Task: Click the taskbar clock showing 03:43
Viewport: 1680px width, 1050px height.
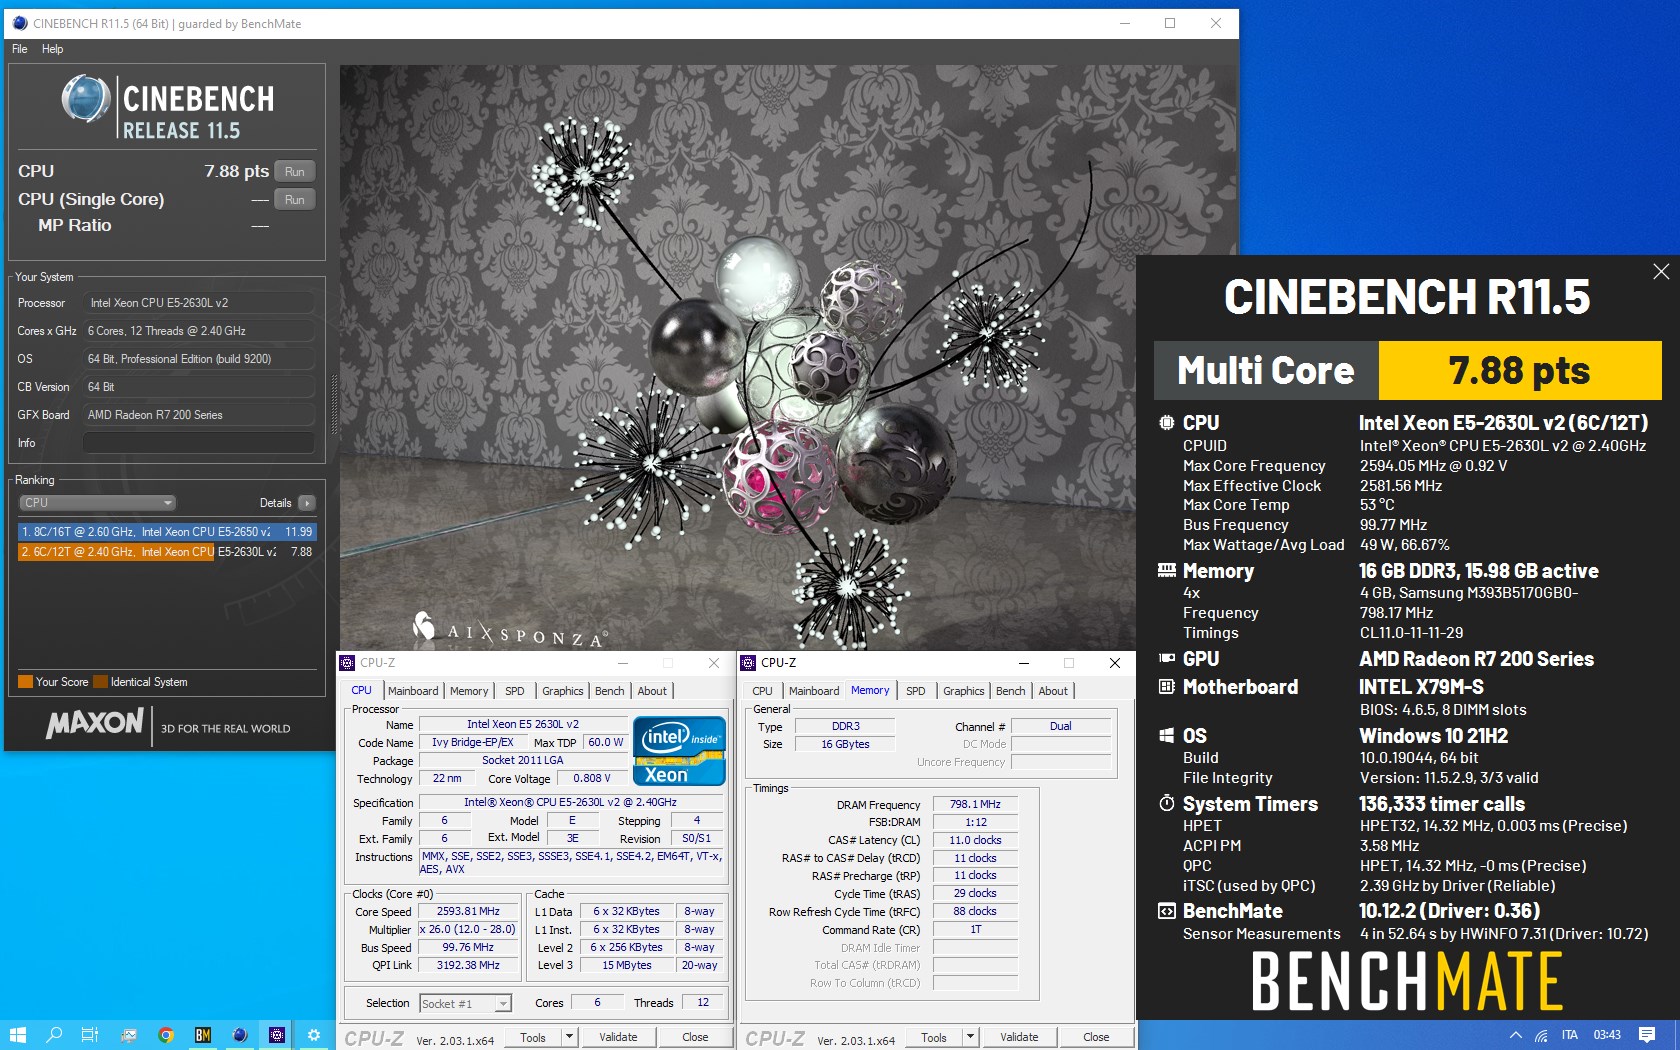Action: click(x=1607, y=1035)
